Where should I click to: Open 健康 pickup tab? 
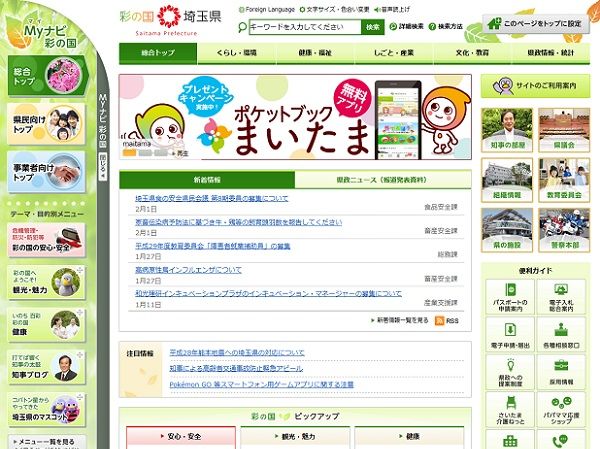(409, 436)
